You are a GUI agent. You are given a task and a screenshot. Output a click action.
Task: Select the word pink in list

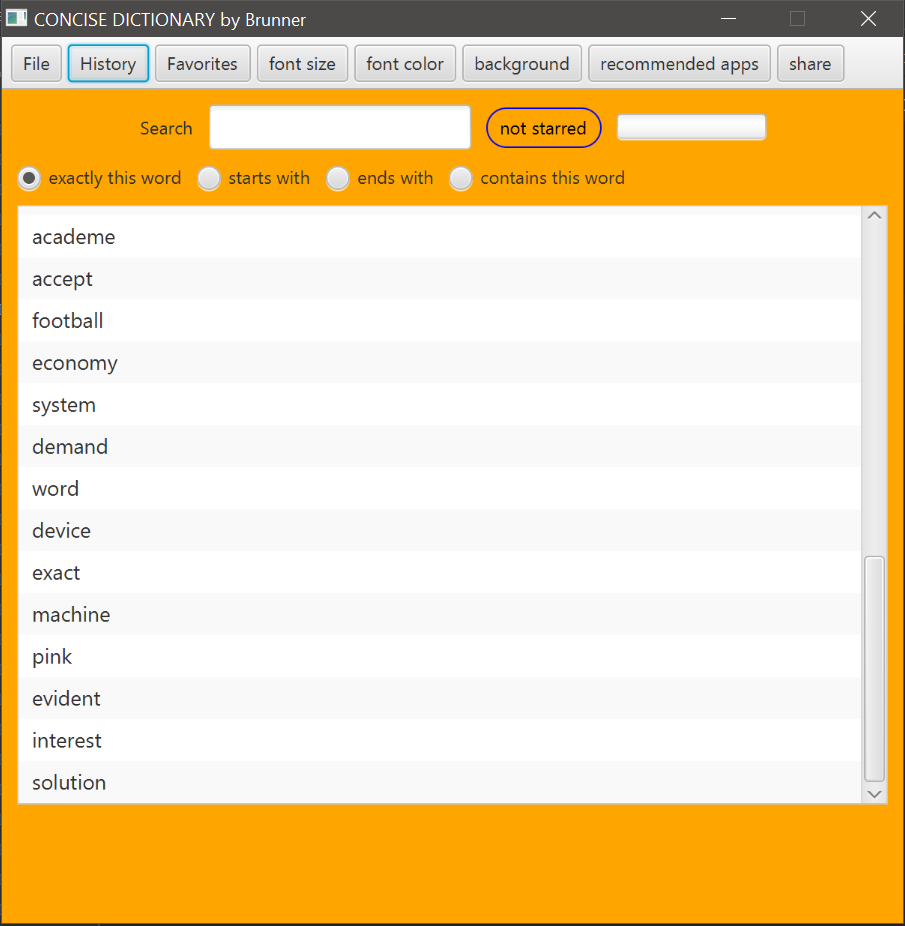440,656
